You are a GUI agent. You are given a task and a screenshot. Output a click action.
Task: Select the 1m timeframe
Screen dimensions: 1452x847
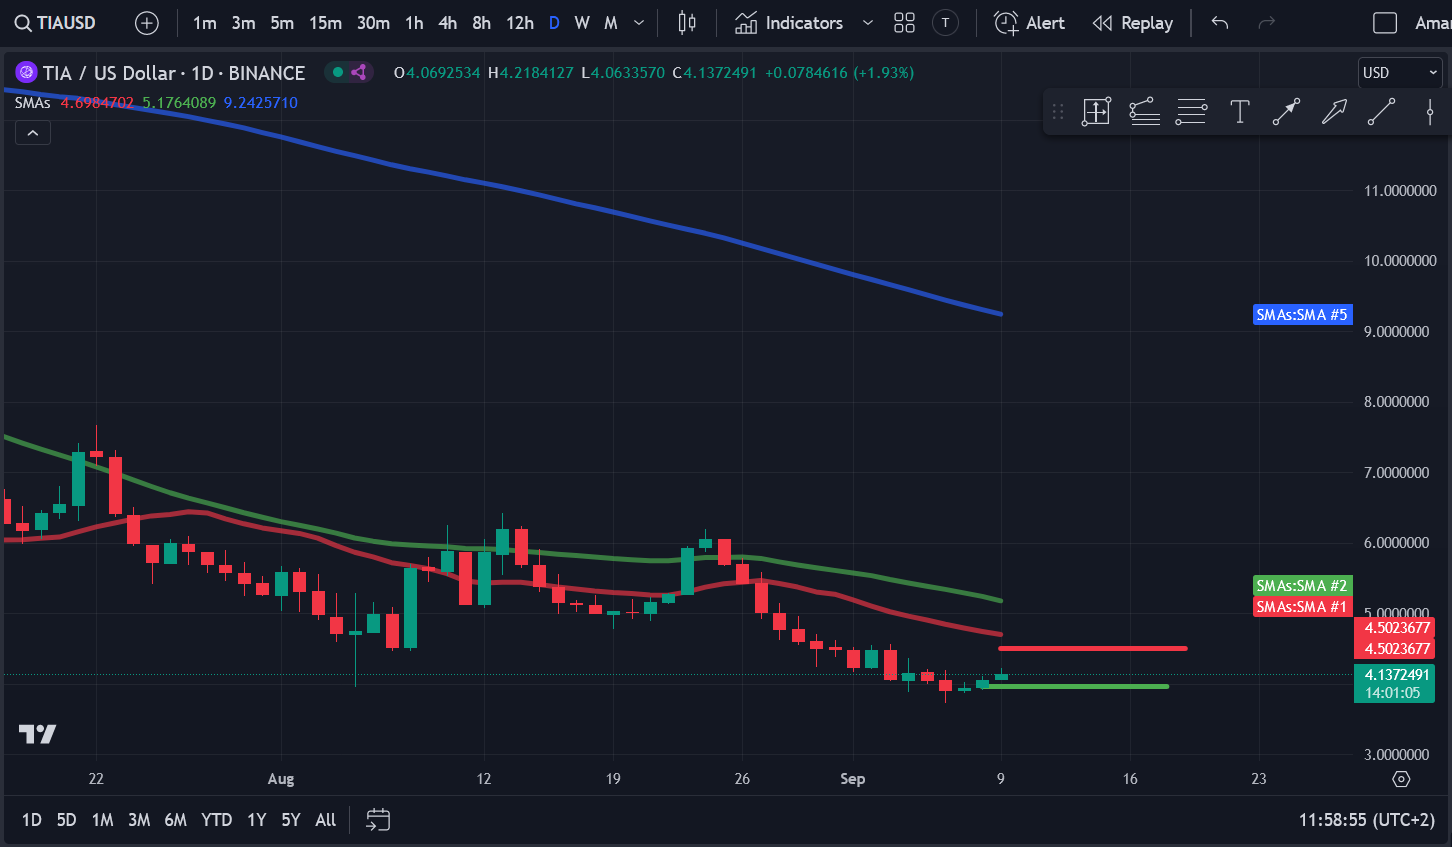205,23
